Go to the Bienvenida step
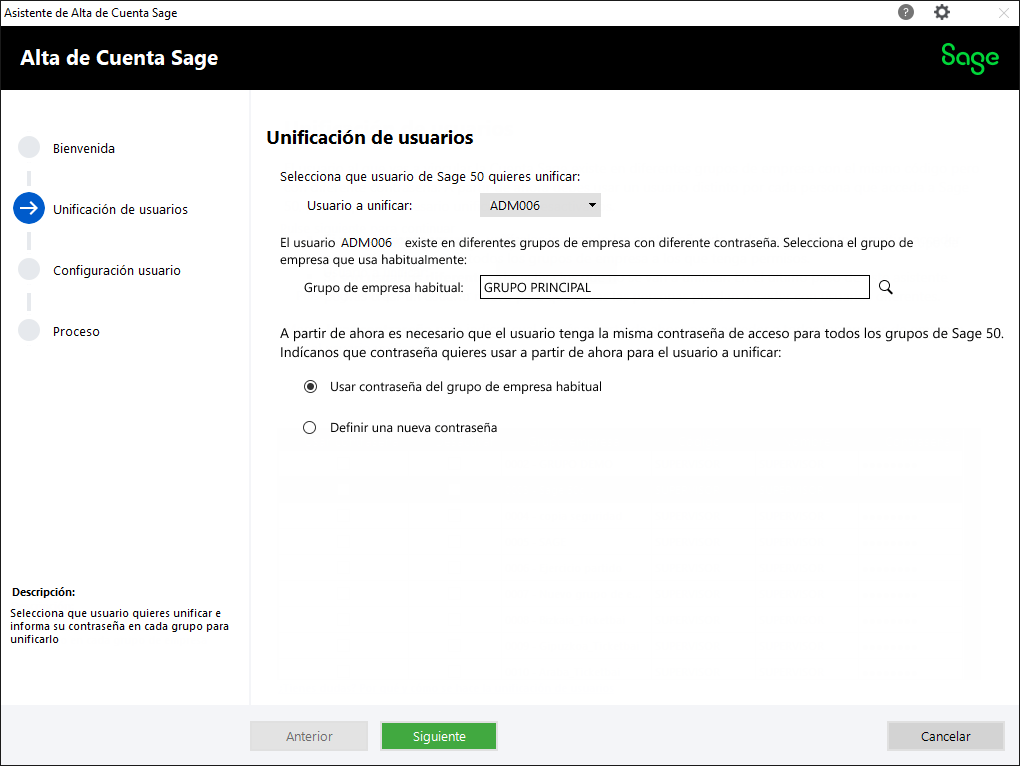Screen dimensions: 1020x766 (84, 148)
